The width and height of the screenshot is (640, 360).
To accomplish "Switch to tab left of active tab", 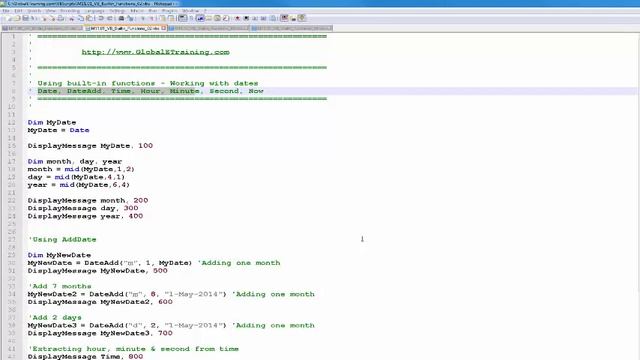I will click(42, 28).
